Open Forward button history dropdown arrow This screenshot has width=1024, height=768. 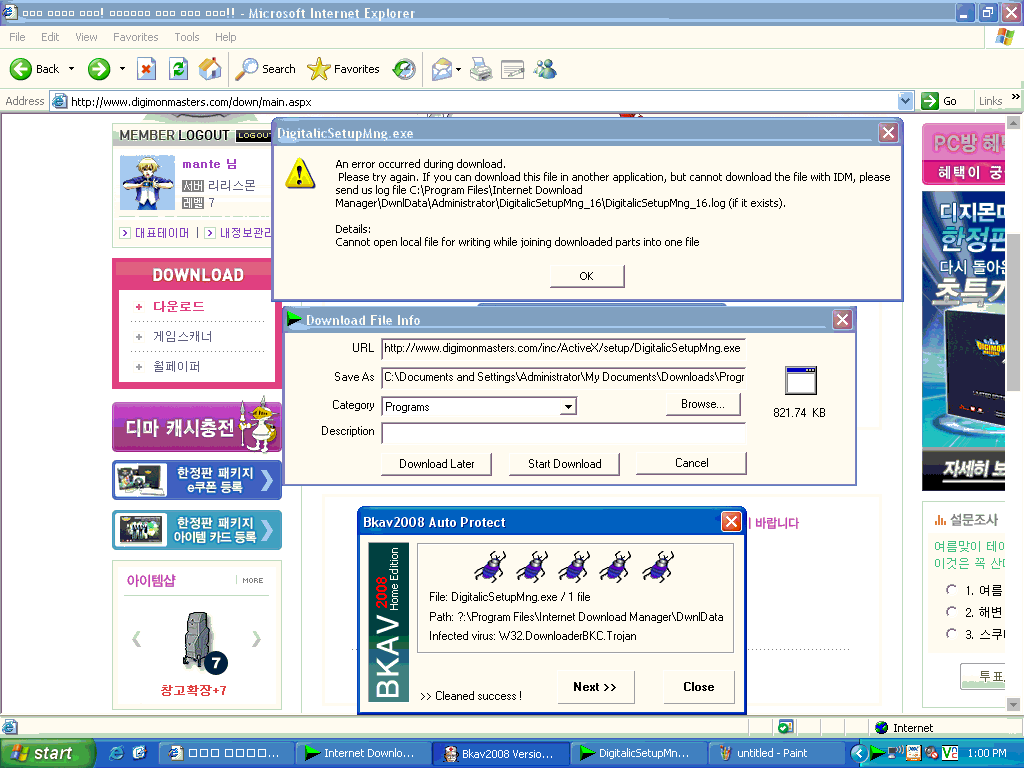(x=122, y=69)
